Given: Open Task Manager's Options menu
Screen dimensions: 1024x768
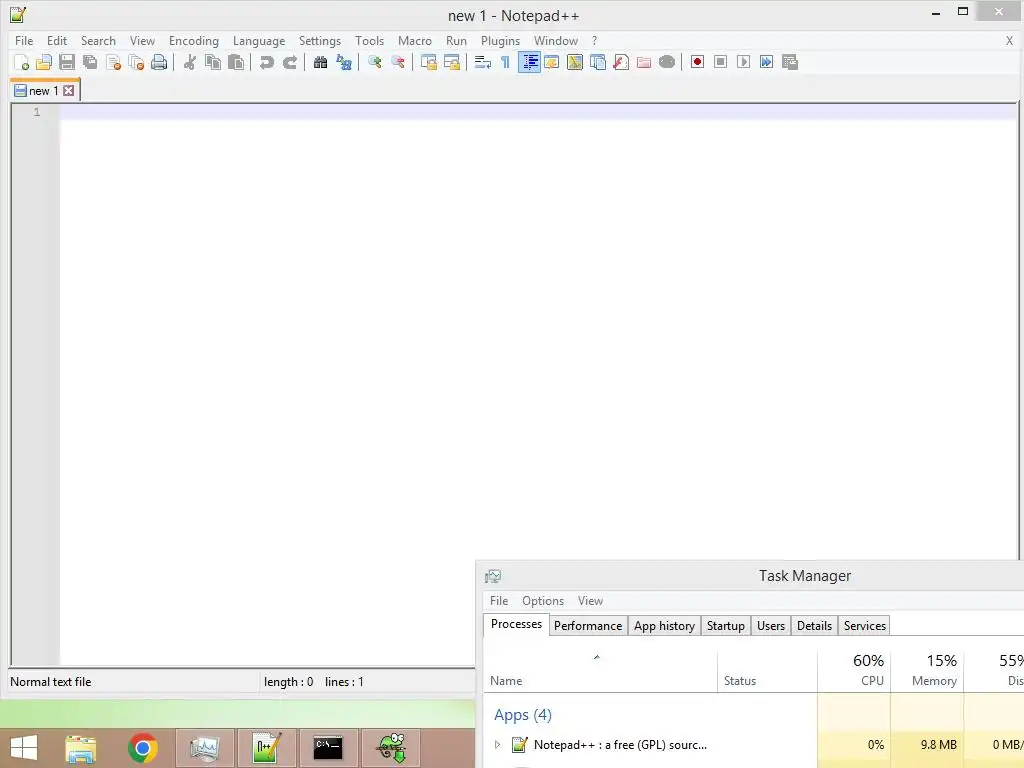Looking at the screenshot, I should [x=542, y=601].
